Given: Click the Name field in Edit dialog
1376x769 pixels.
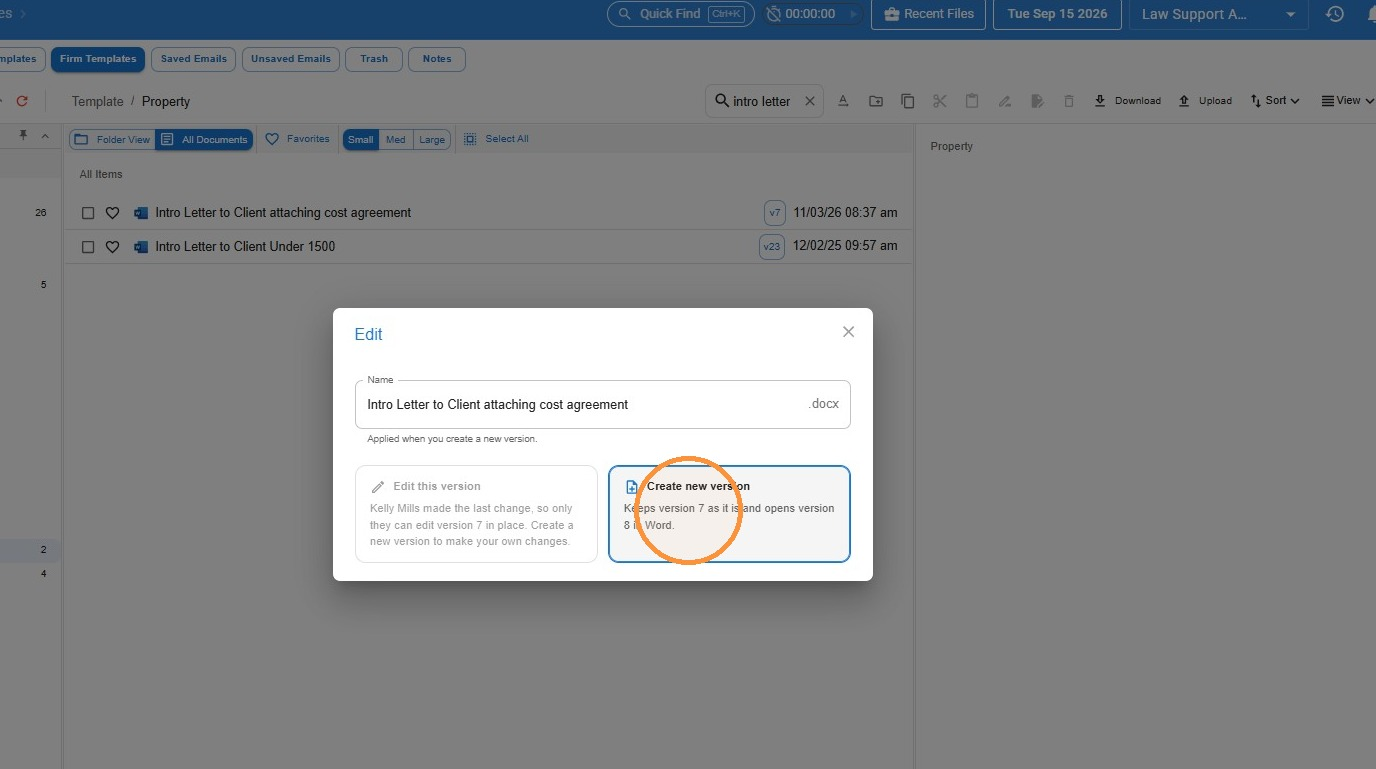Looking at the screenshot, I should coord(602,404).
